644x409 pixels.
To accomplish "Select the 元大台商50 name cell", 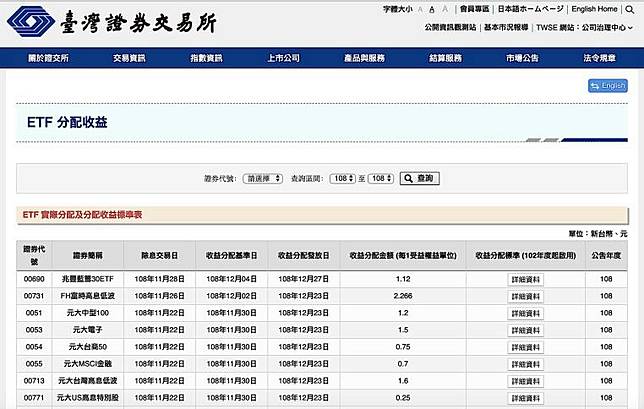I will [x=88, y=347].
